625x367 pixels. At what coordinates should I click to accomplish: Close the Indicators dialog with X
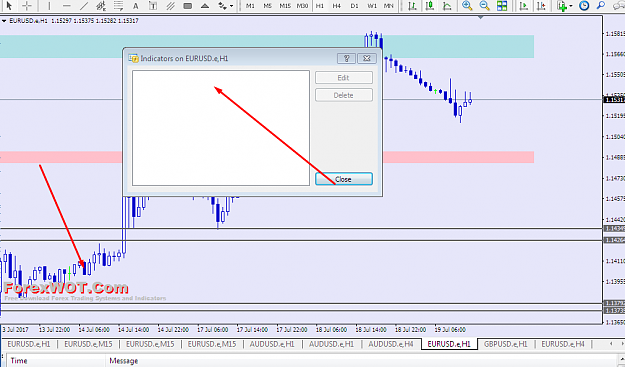click(367, 59)
